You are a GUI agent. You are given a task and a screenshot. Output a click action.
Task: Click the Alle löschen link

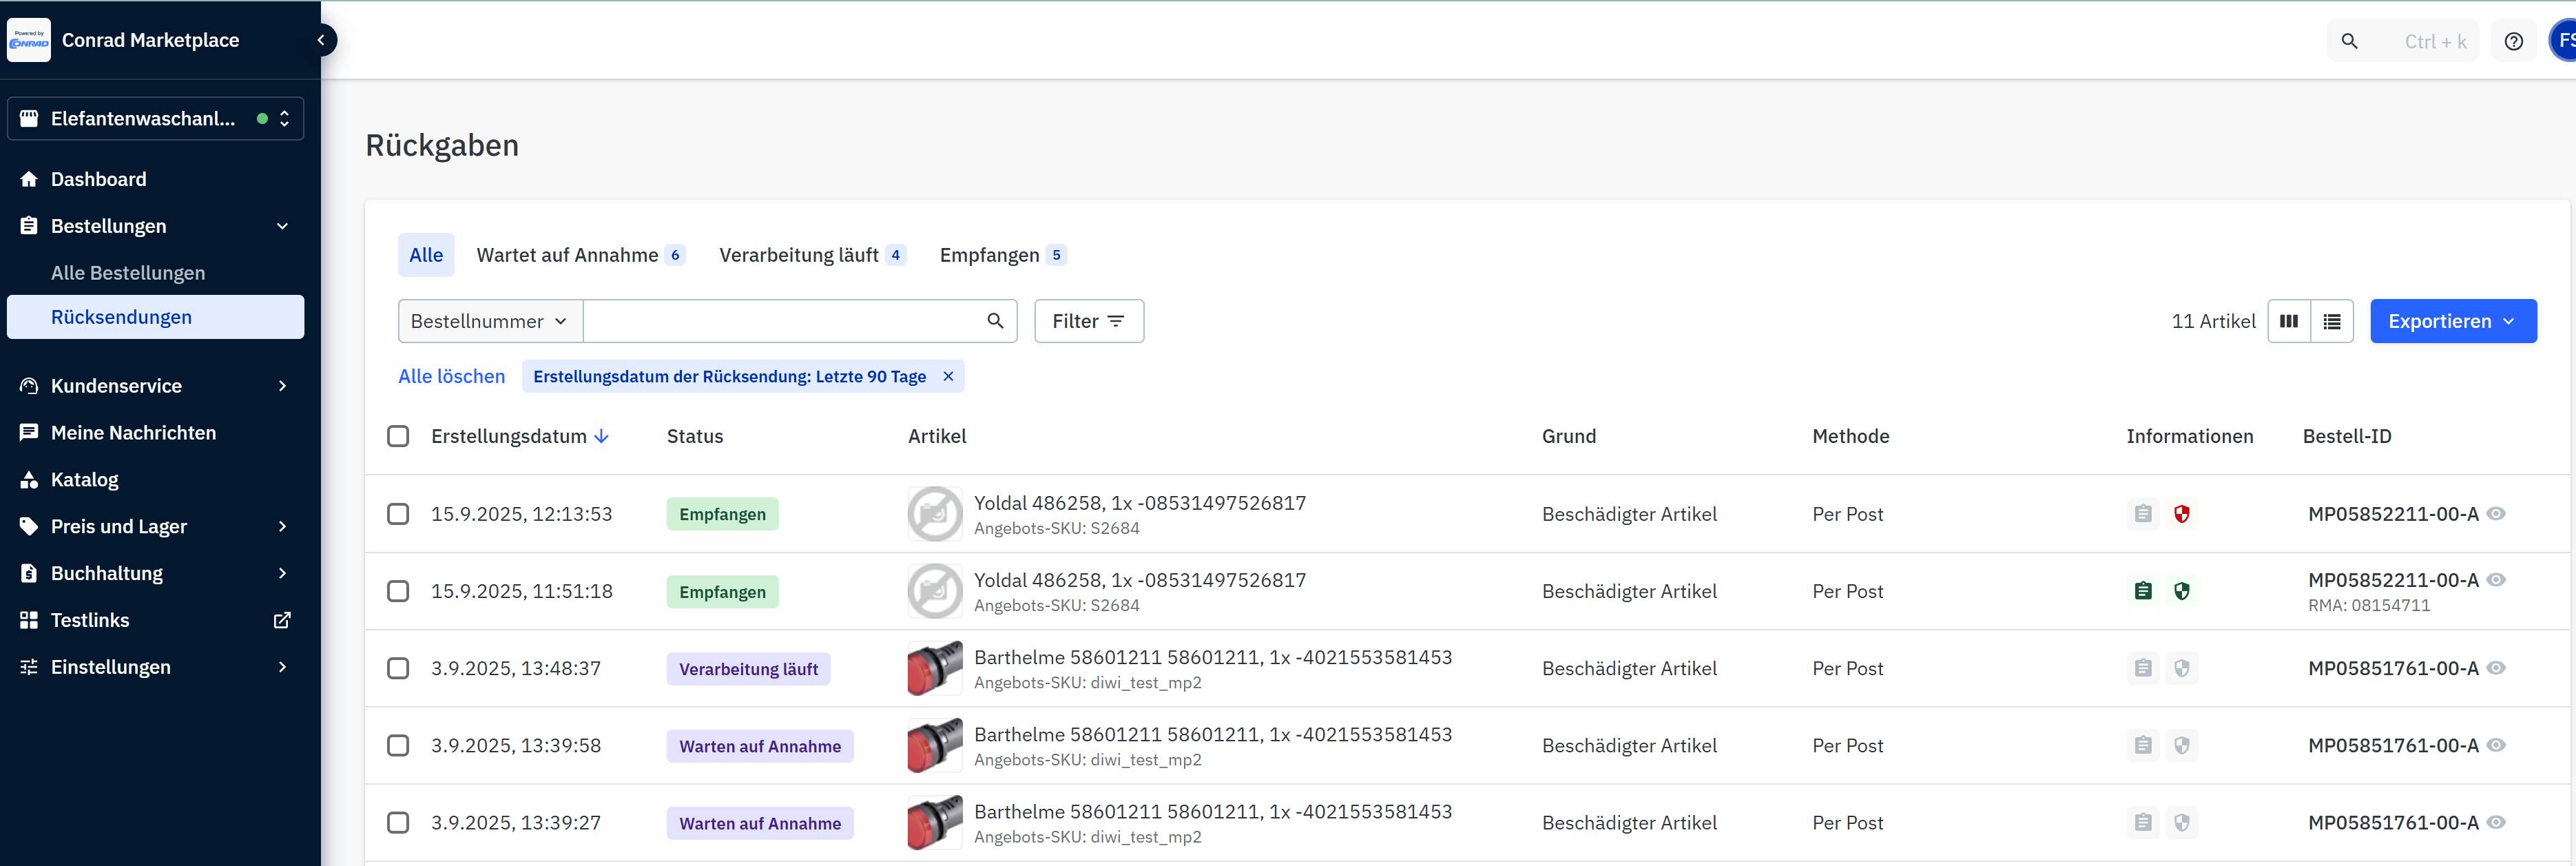click(x=451, y=376)
